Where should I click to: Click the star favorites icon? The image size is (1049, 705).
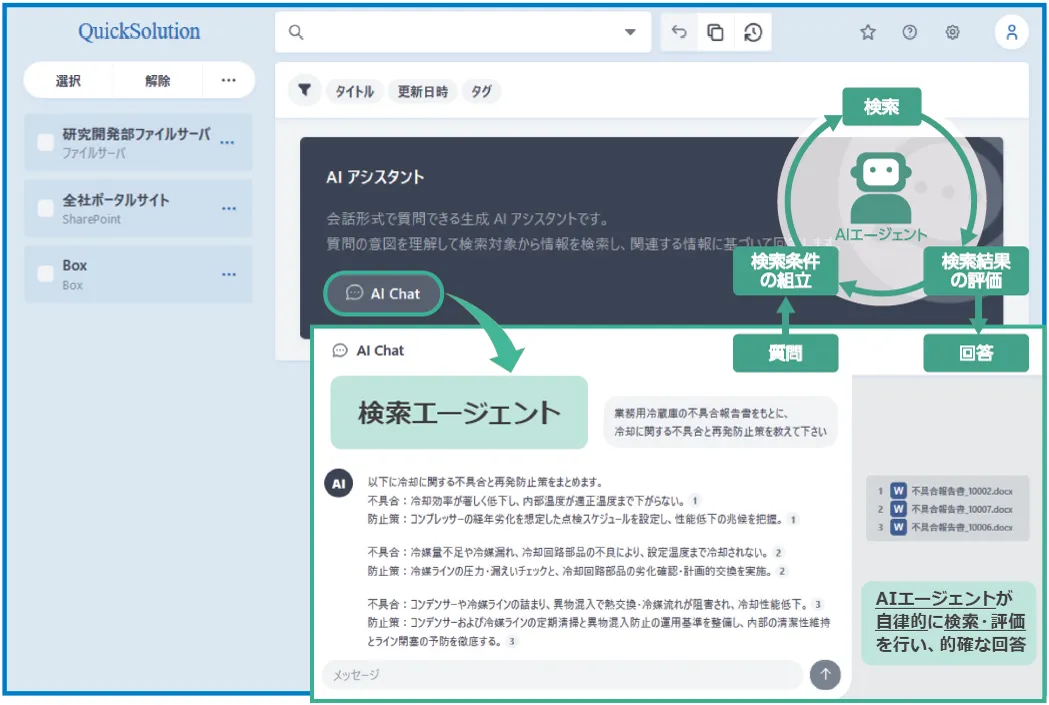pyautogui.click(x=867, y=32)
